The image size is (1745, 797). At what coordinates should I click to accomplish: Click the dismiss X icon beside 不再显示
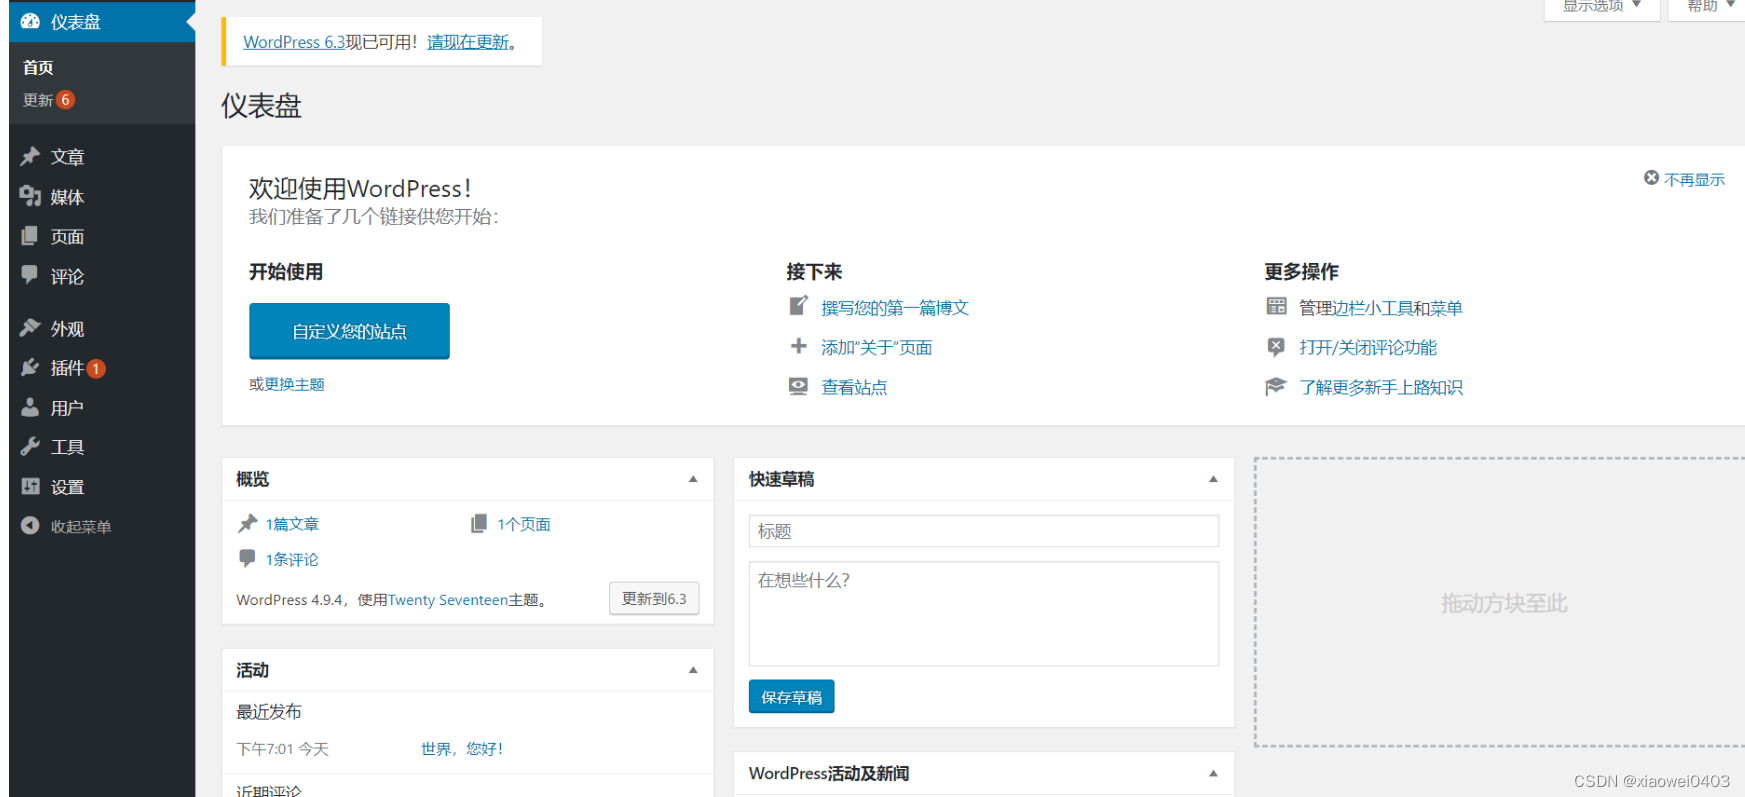[1651, 178]
